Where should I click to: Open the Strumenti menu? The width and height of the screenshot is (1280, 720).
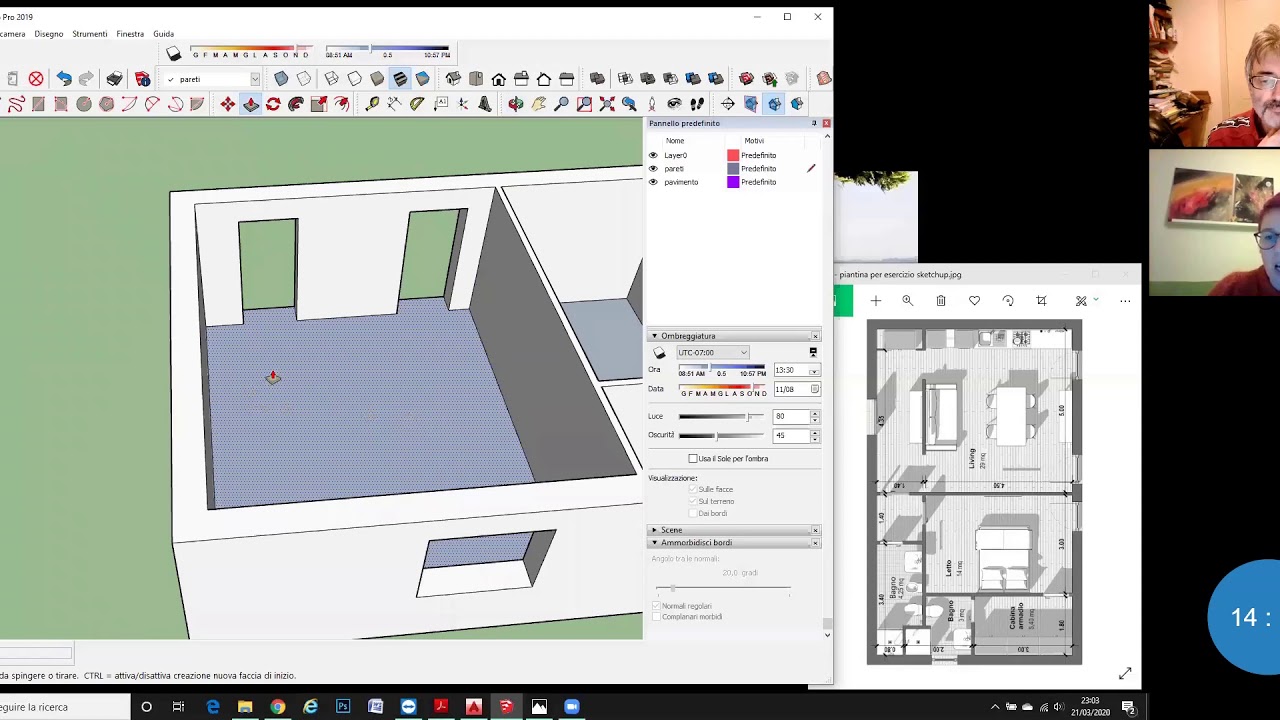pyautogui.click(x=90, y=34)
